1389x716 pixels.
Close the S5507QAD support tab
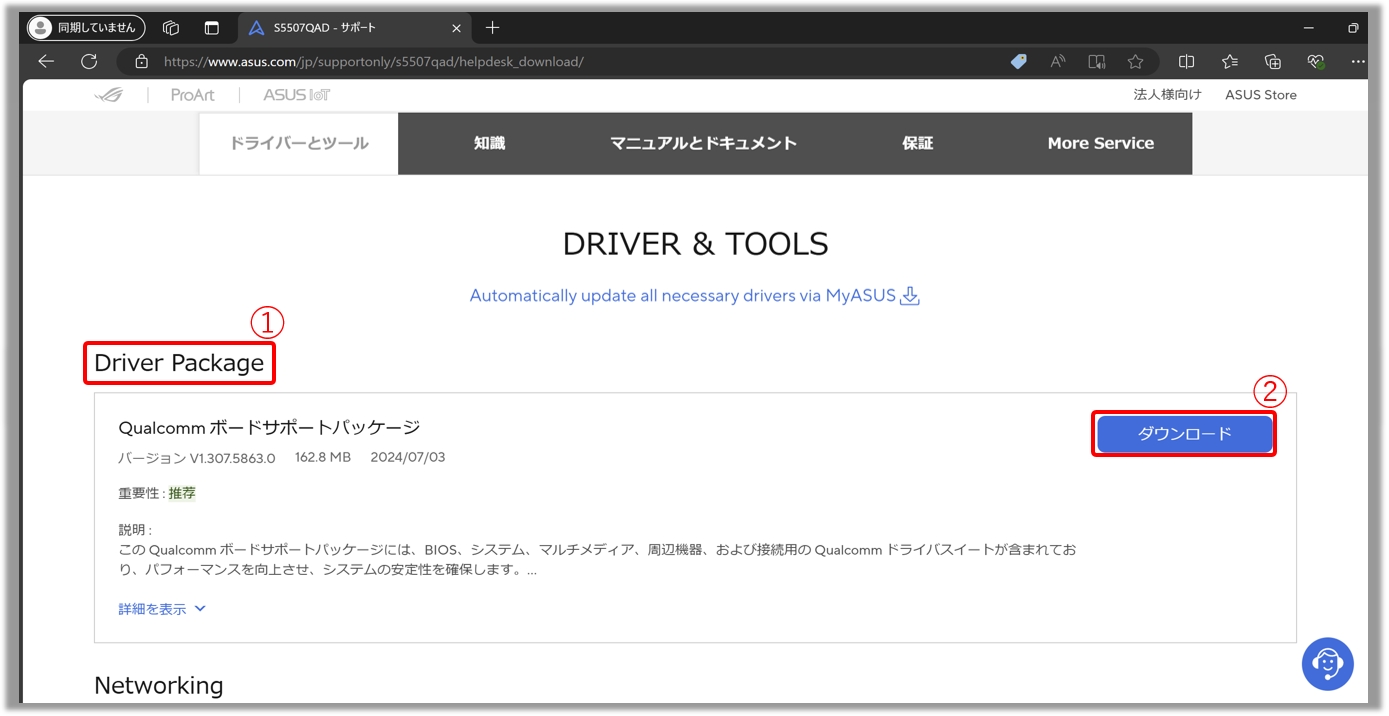click(456, 28)
